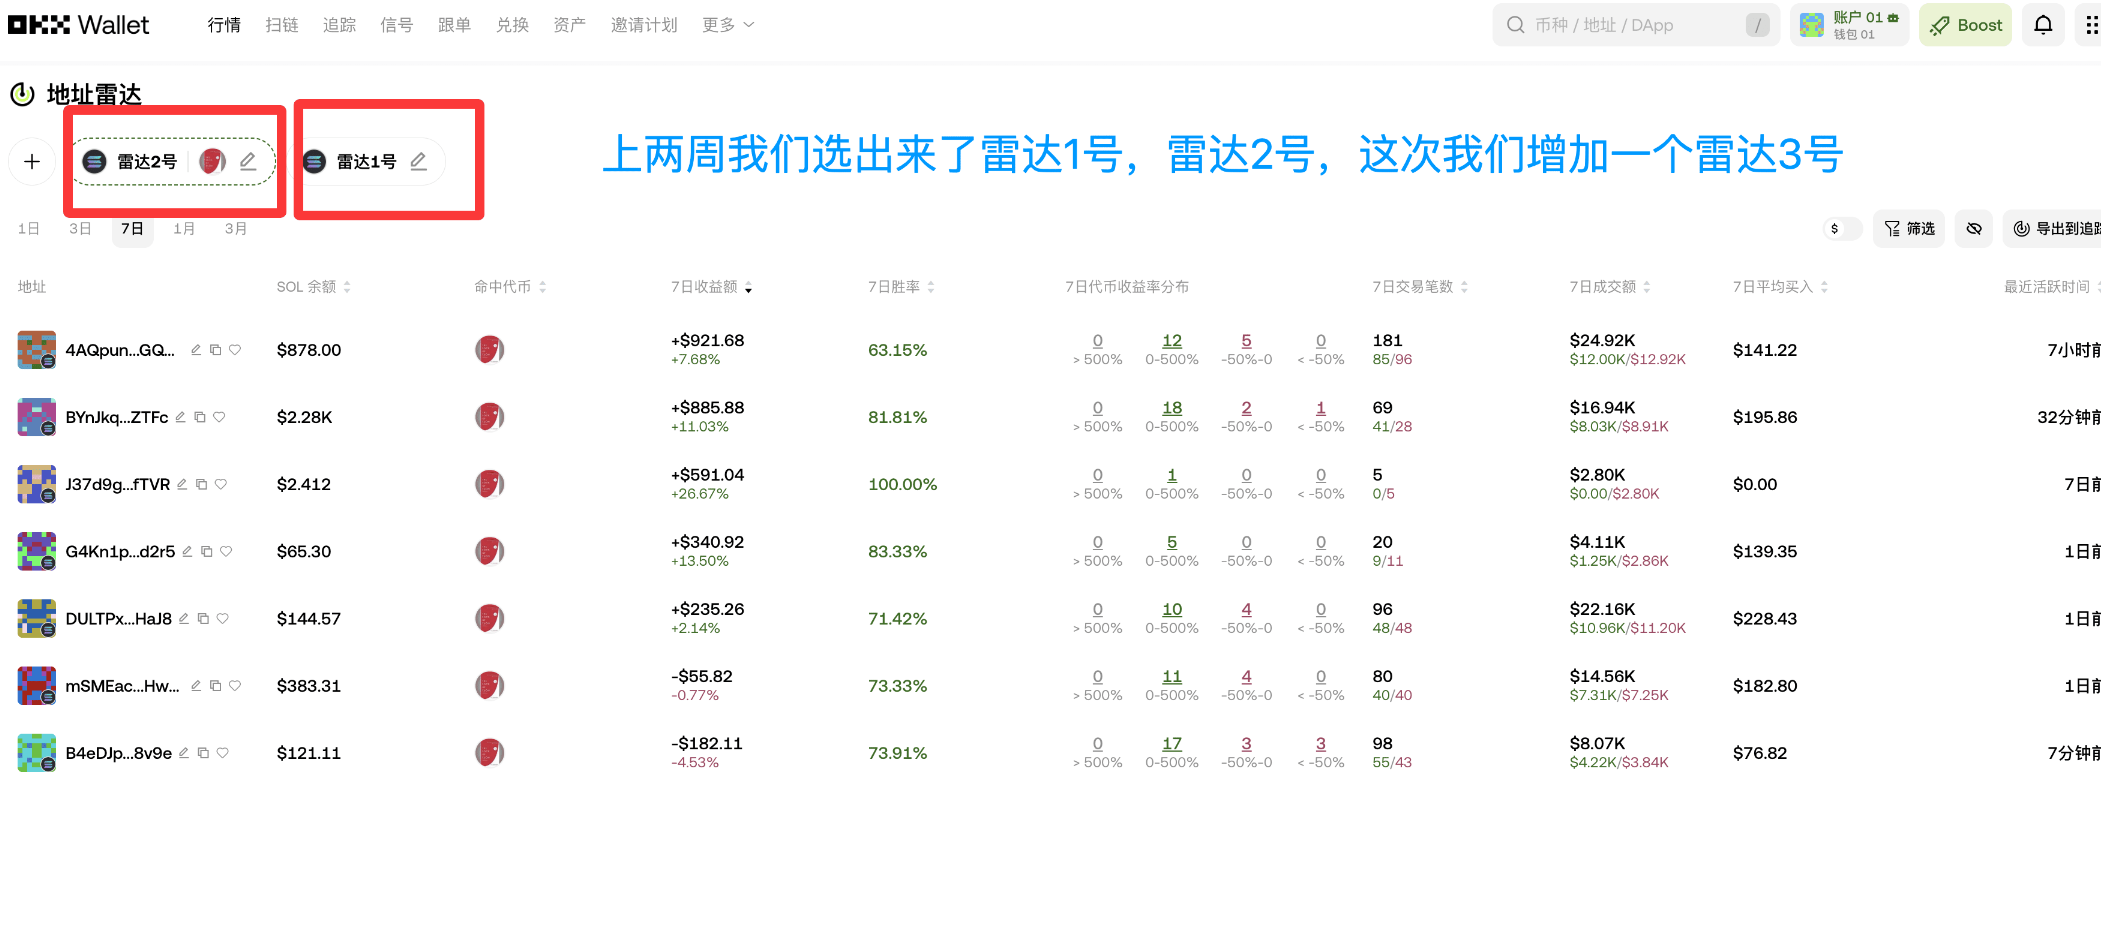Click the Boost button
The image size is (2101, 938).
pyautogui.click(x=1965, y=25)
